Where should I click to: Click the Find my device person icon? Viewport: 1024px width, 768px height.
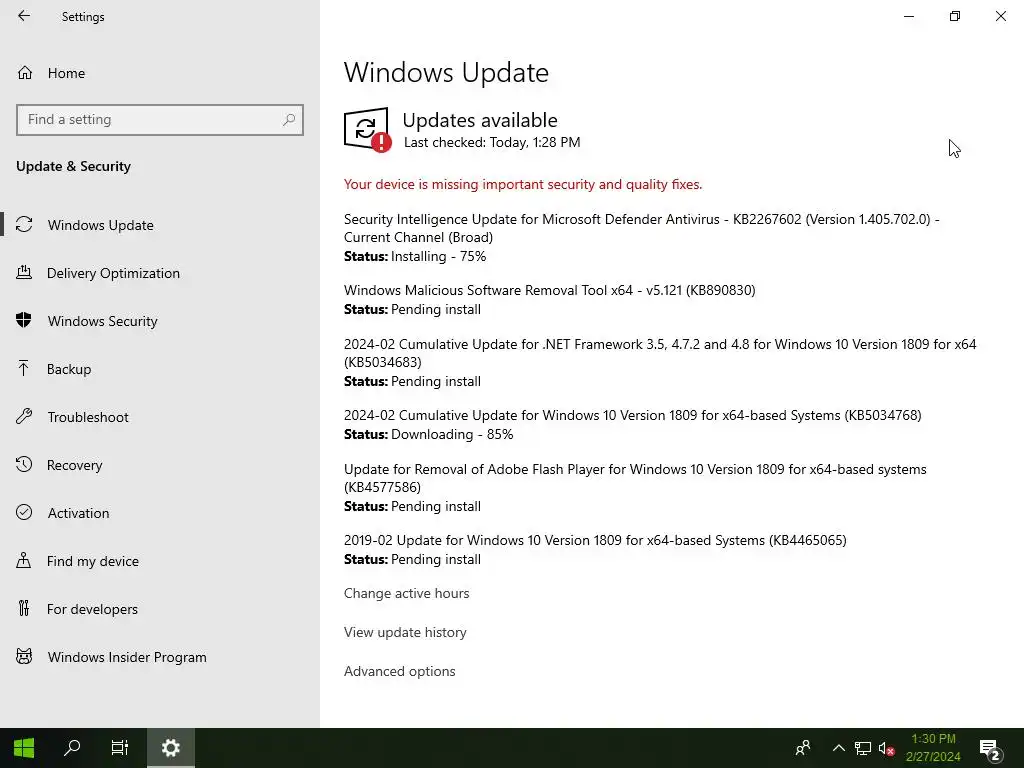click(24, 560)
